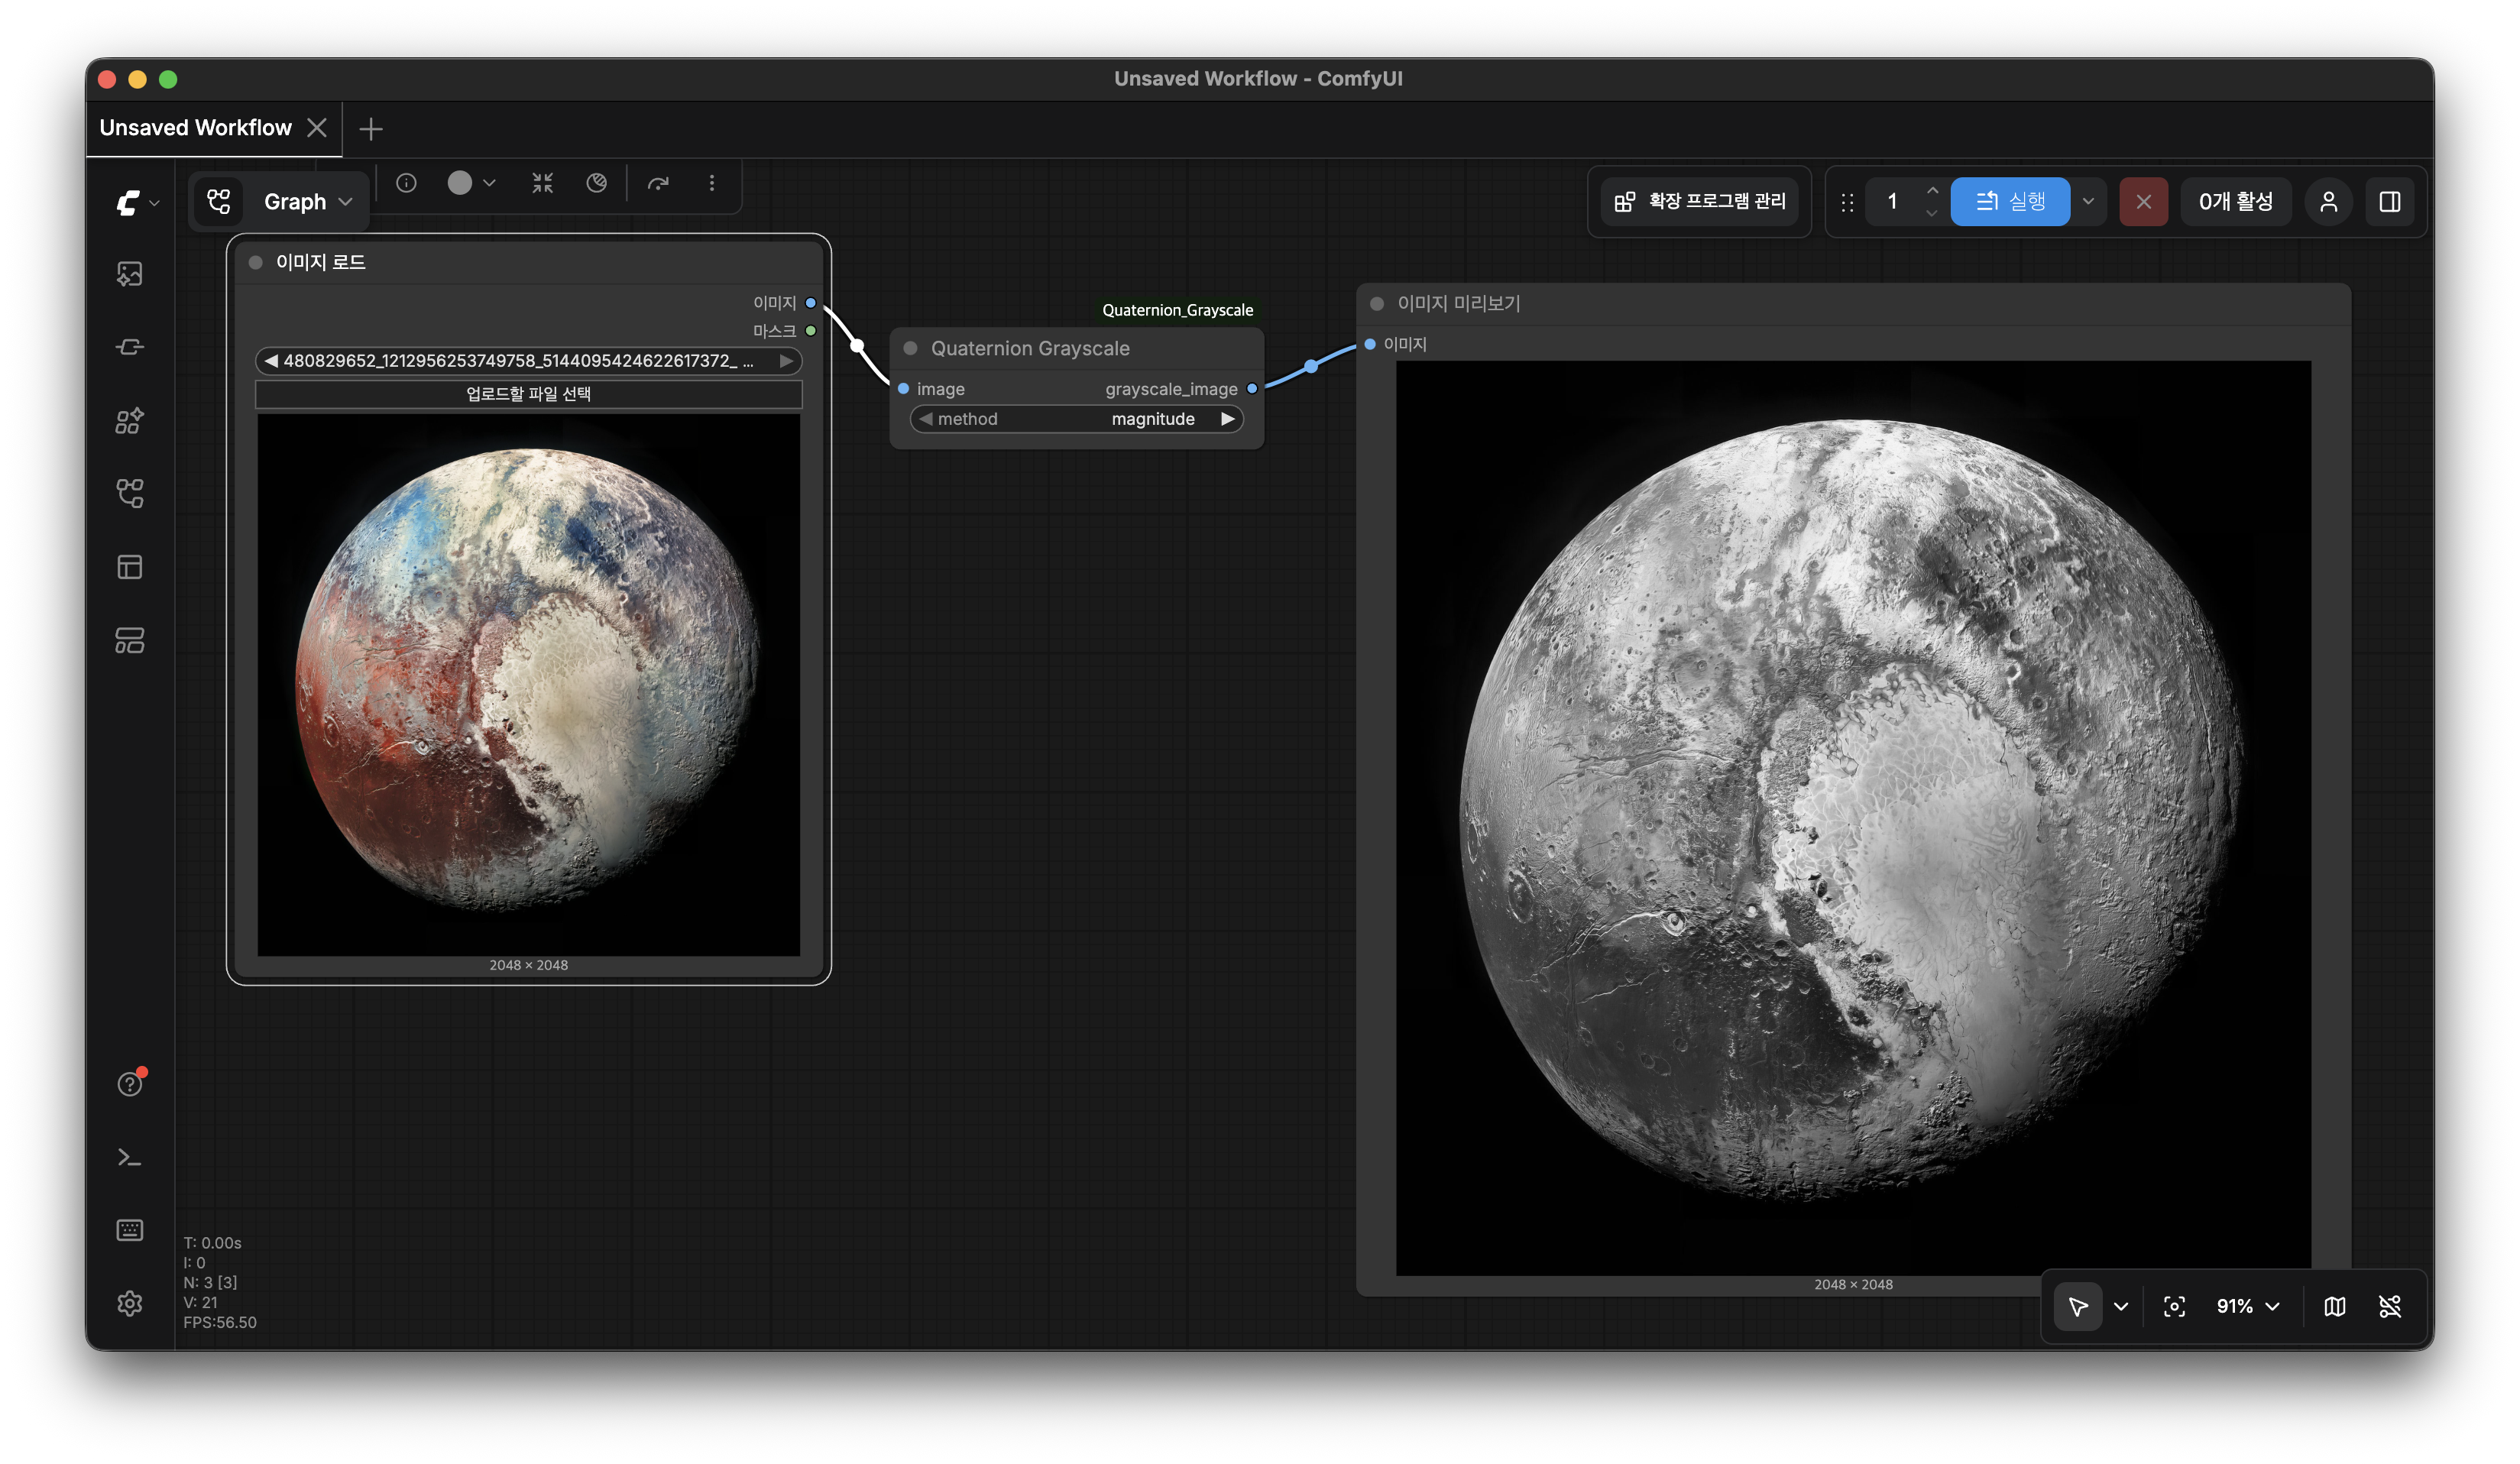Click the fit view to nodes icon
The height and width of the screenshot is (1464, 2520).
[x=2174, y=1306]
